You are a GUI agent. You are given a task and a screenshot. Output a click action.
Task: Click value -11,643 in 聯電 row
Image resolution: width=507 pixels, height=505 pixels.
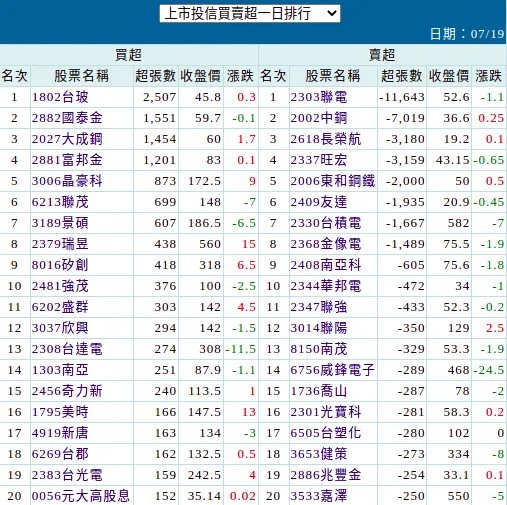tap(402, 97)
